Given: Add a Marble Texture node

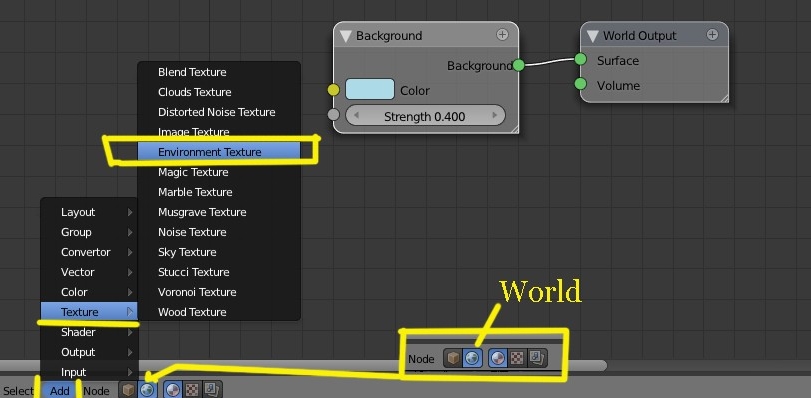Looking at the screenshot, I should [219, 192].
